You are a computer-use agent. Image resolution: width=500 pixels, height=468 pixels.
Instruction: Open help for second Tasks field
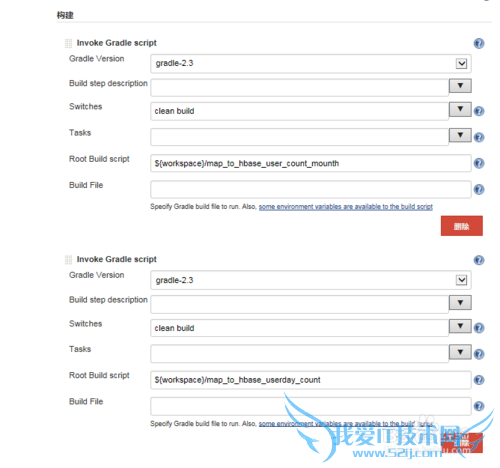coord(479,354)
